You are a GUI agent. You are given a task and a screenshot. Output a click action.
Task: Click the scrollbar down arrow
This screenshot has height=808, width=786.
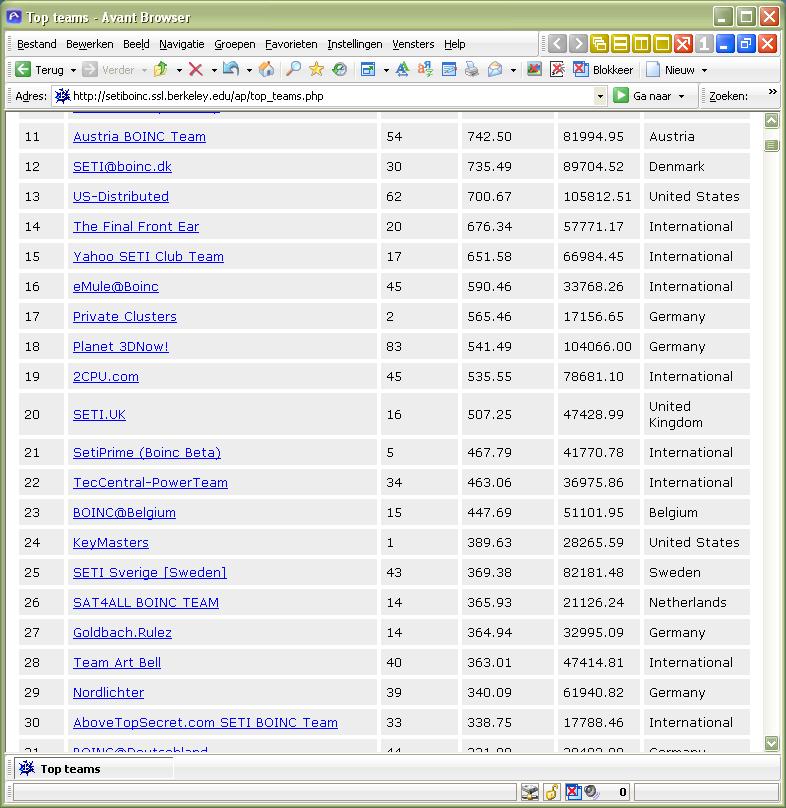(x=771, y=743)
